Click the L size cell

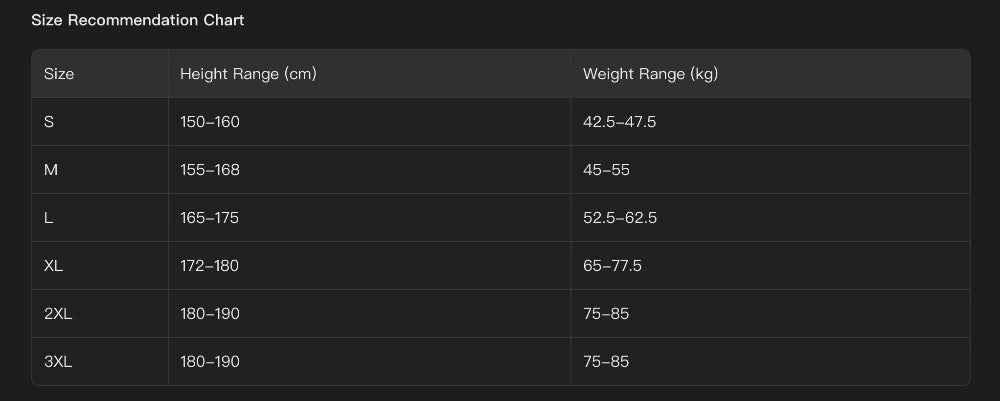[49, 218]
